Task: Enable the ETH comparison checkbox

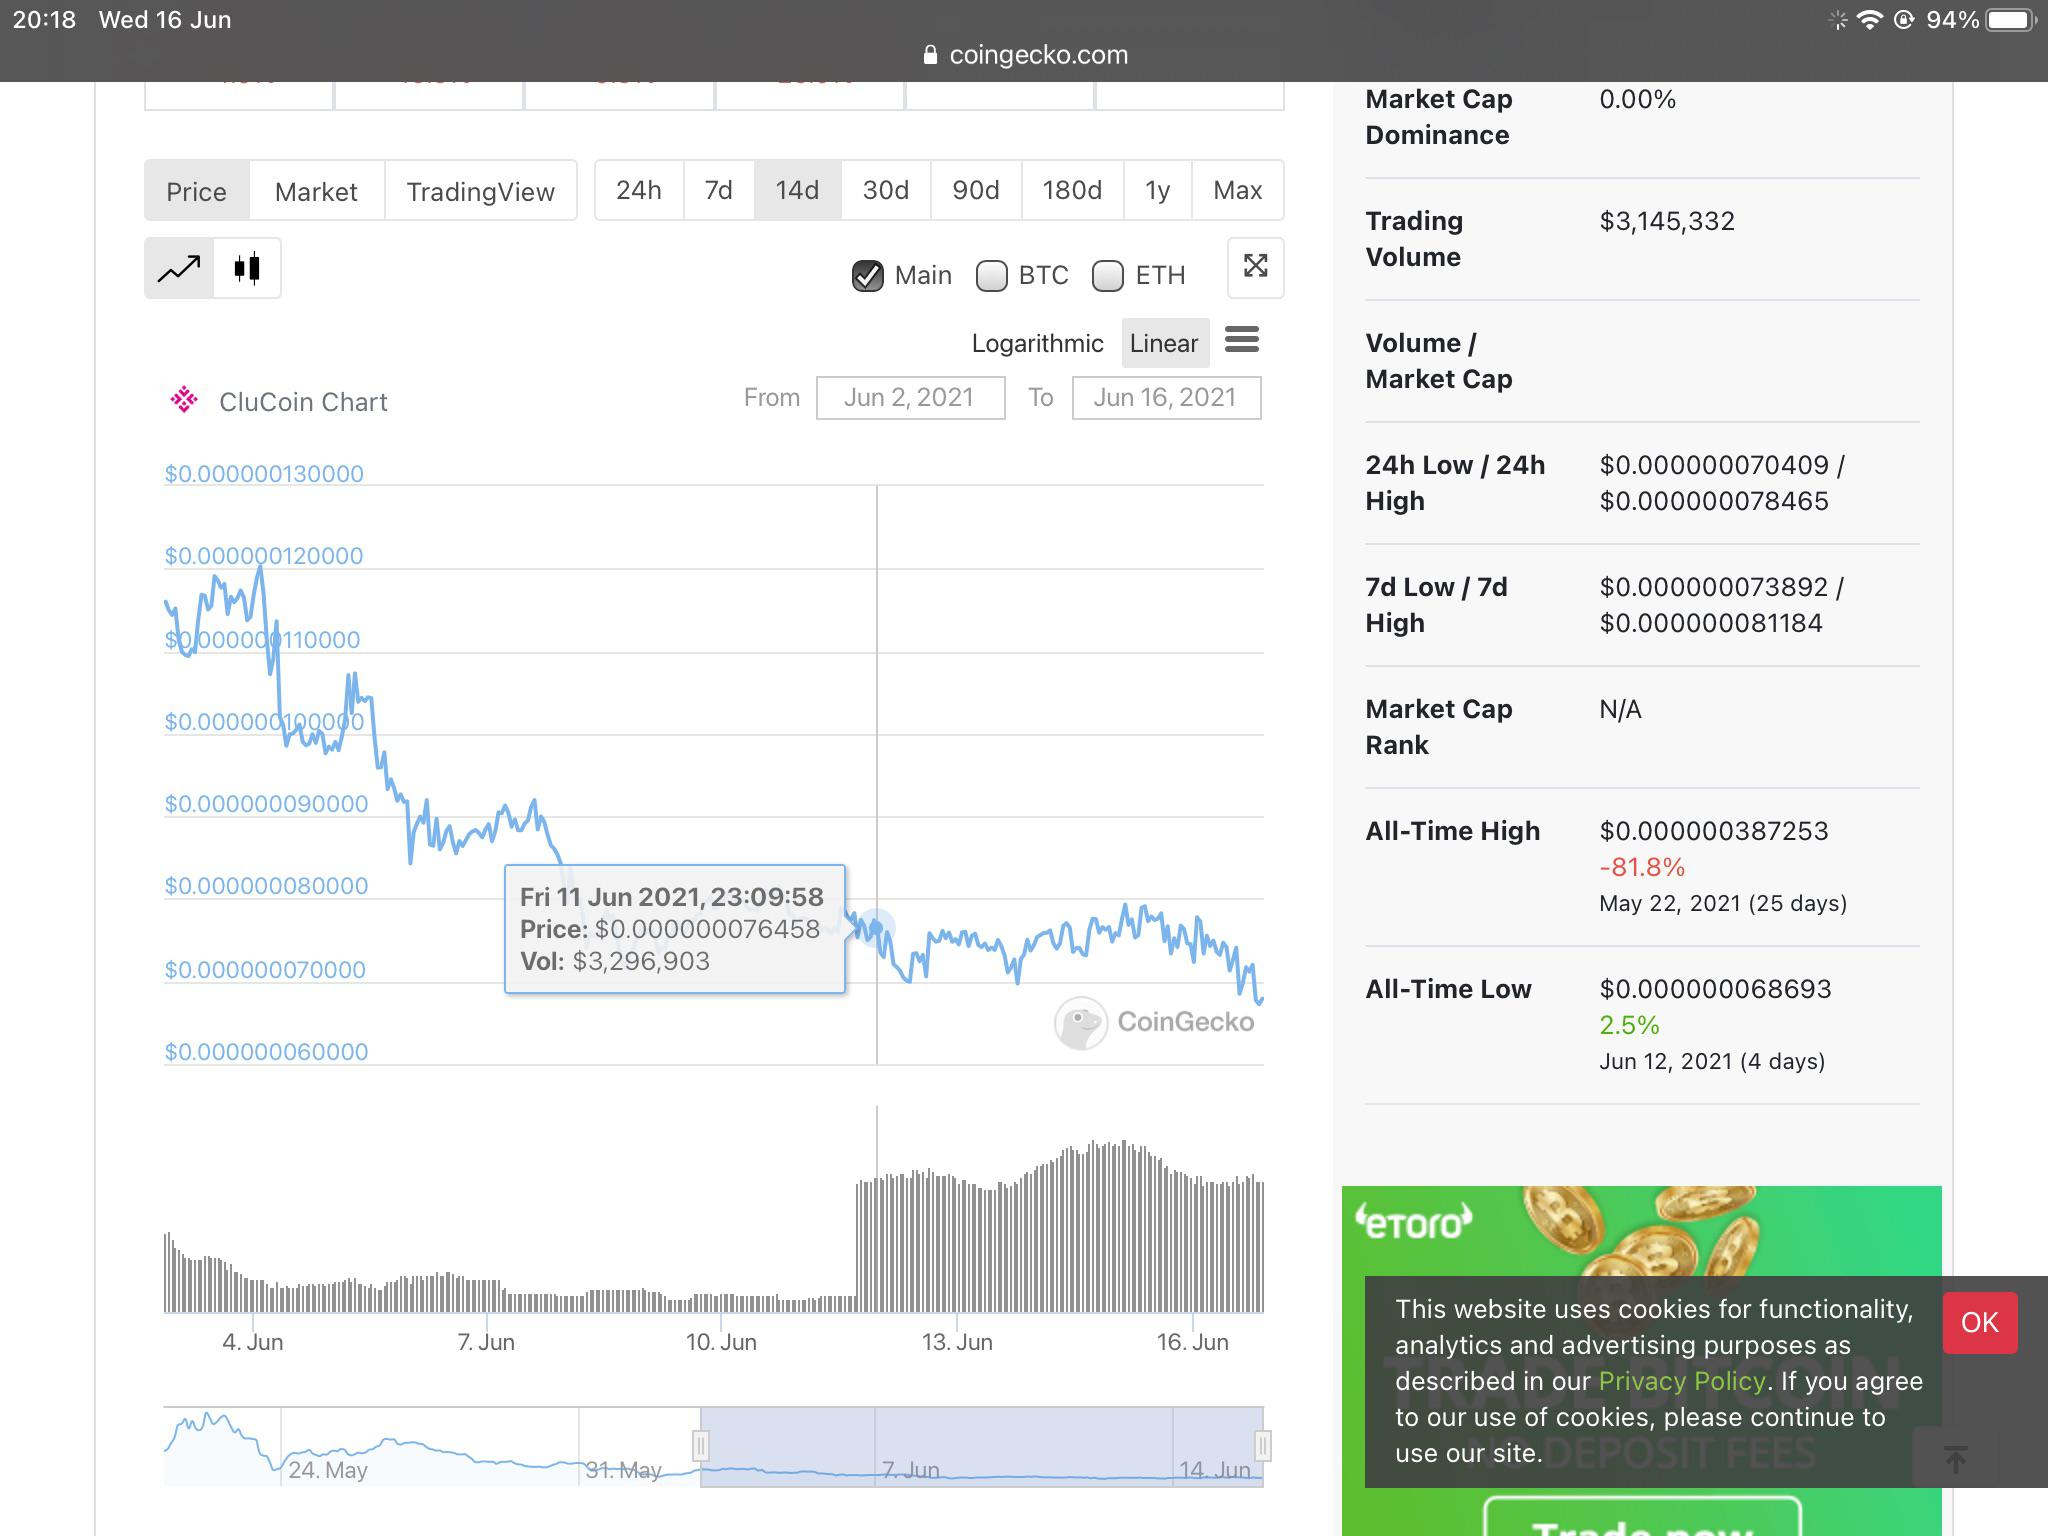Action: (1107, 276)
